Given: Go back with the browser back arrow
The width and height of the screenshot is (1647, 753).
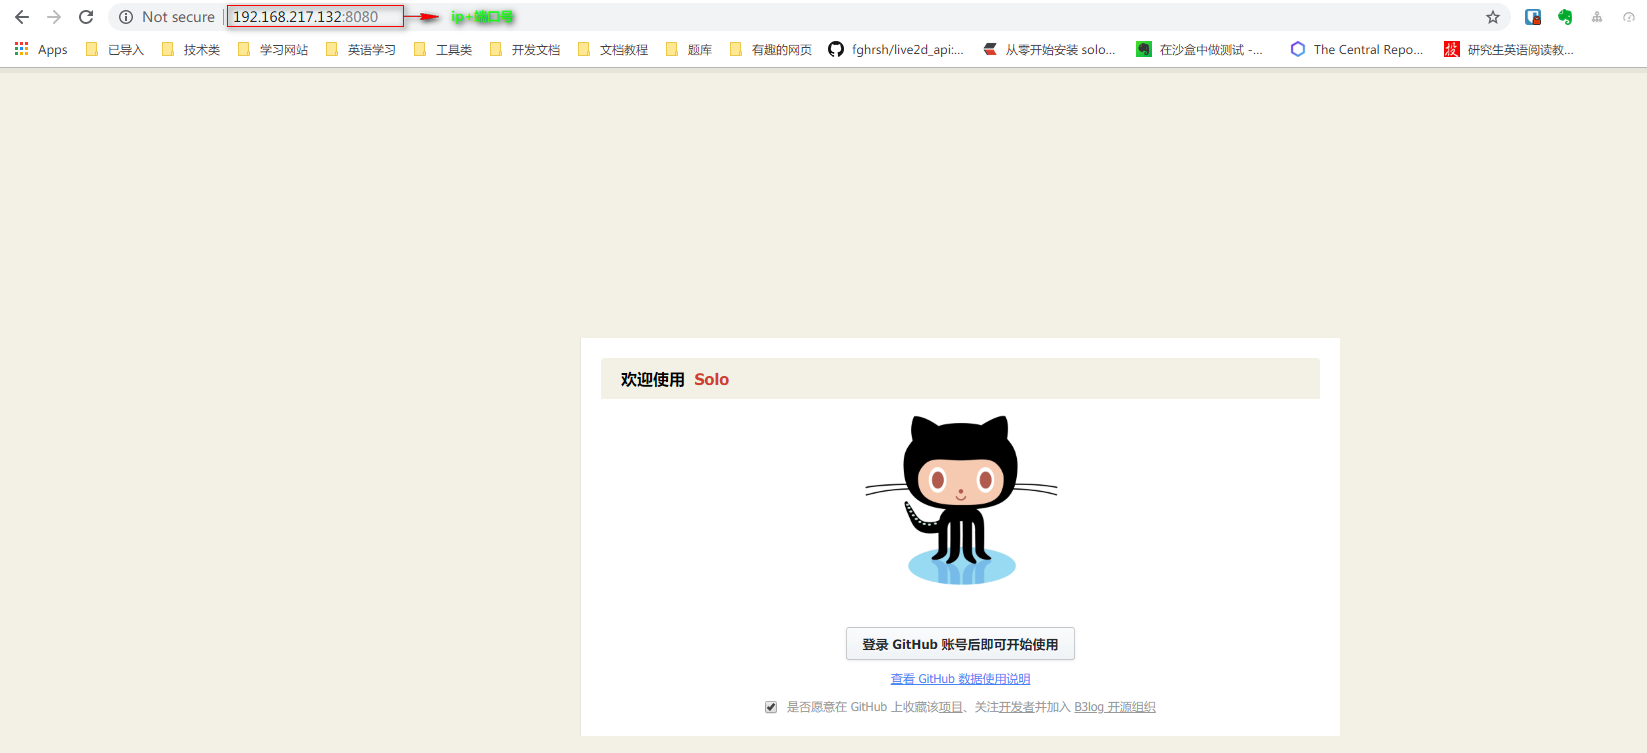Looking at the screenshot, I should (x=22, y=17).
